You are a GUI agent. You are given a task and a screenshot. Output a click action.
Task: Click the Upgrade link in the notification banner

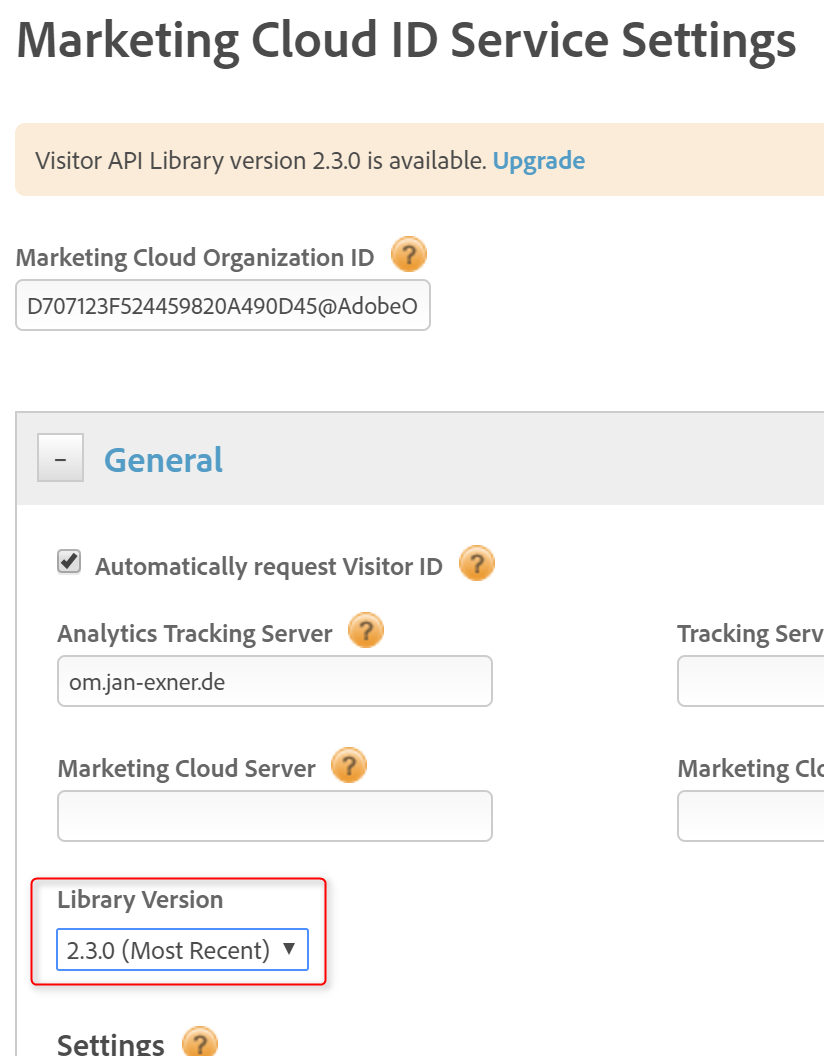pos(538,160)
